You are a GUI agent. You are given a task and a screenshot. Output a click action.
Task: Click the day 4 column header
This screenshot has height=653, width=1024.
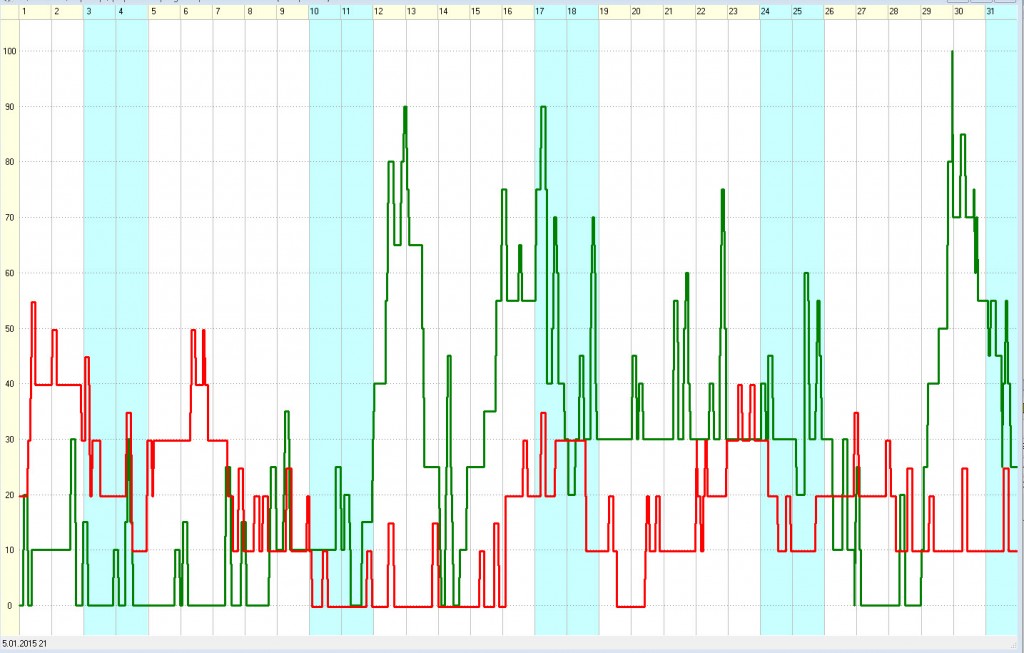click(x=132, y=11)
